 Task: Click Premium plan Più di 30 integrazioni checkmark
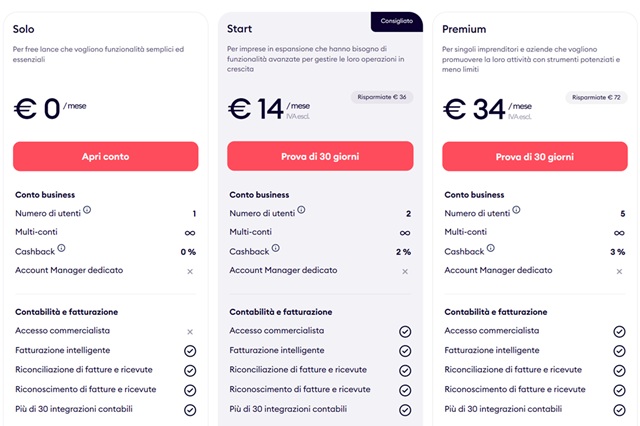click(620, 409)
